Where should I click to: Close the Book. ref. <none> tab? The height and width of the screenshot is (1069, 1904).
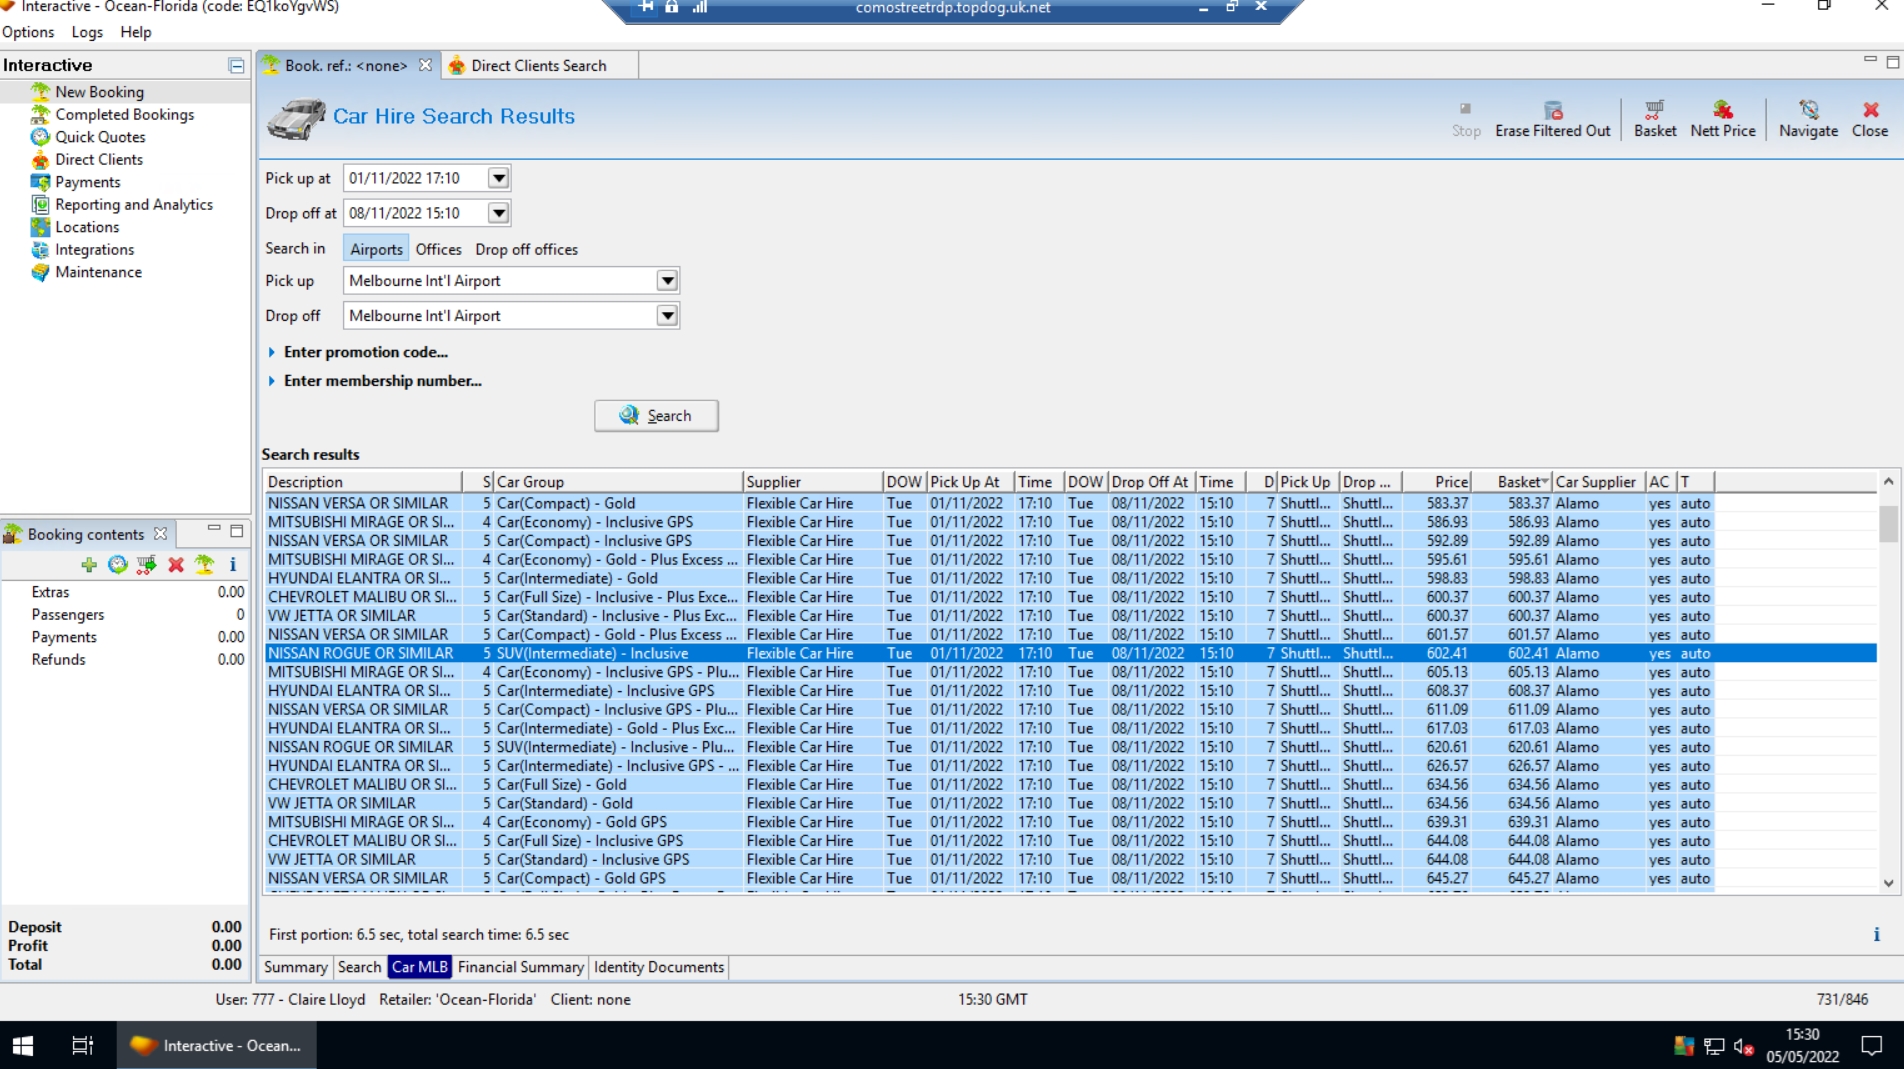426,66
